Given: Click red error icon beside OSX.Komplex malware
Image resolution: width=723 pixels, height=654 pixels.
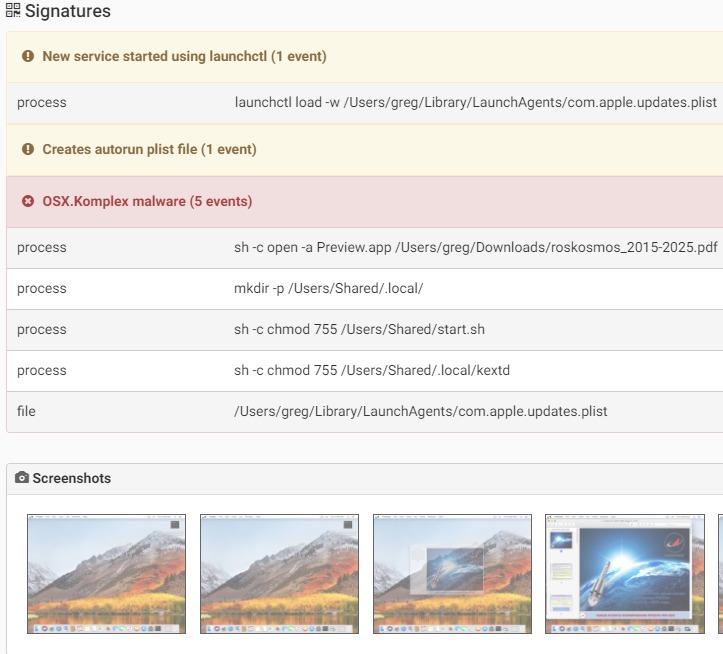Looking at the screenshot, I should point(28,201).
